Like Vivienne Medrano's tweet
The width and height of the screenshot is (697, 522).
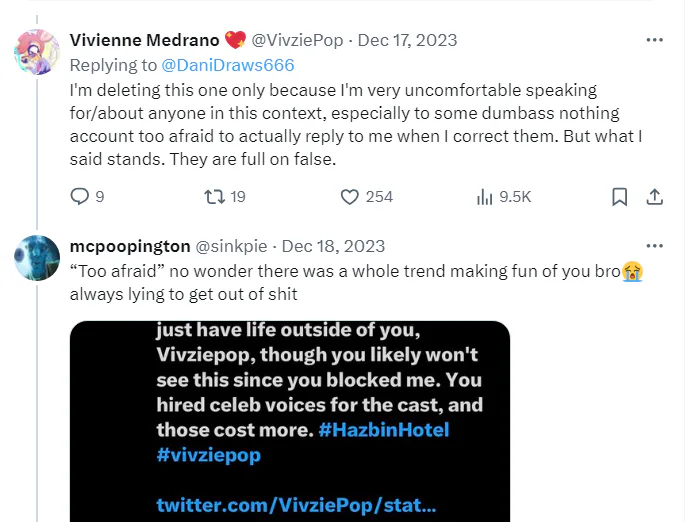(350, 197)
